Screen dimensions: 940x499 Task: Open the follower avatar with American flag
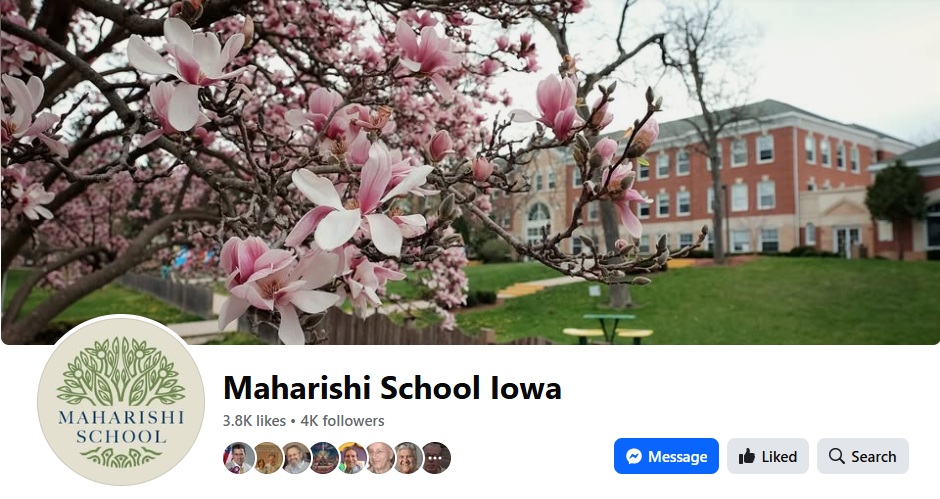[x=238, y=458]
